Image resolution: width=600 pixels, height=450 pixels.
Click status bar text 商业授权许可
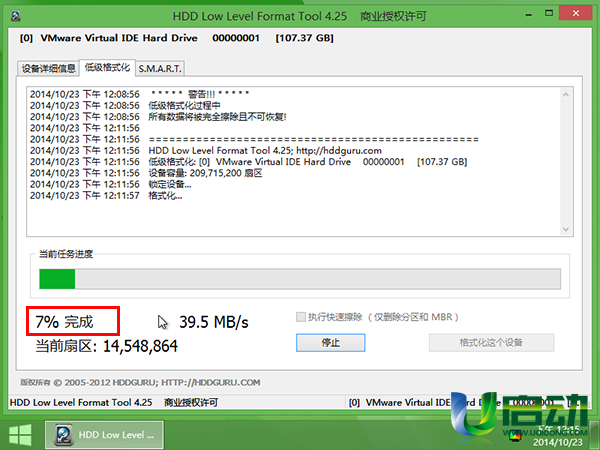(x=191, y=403)
